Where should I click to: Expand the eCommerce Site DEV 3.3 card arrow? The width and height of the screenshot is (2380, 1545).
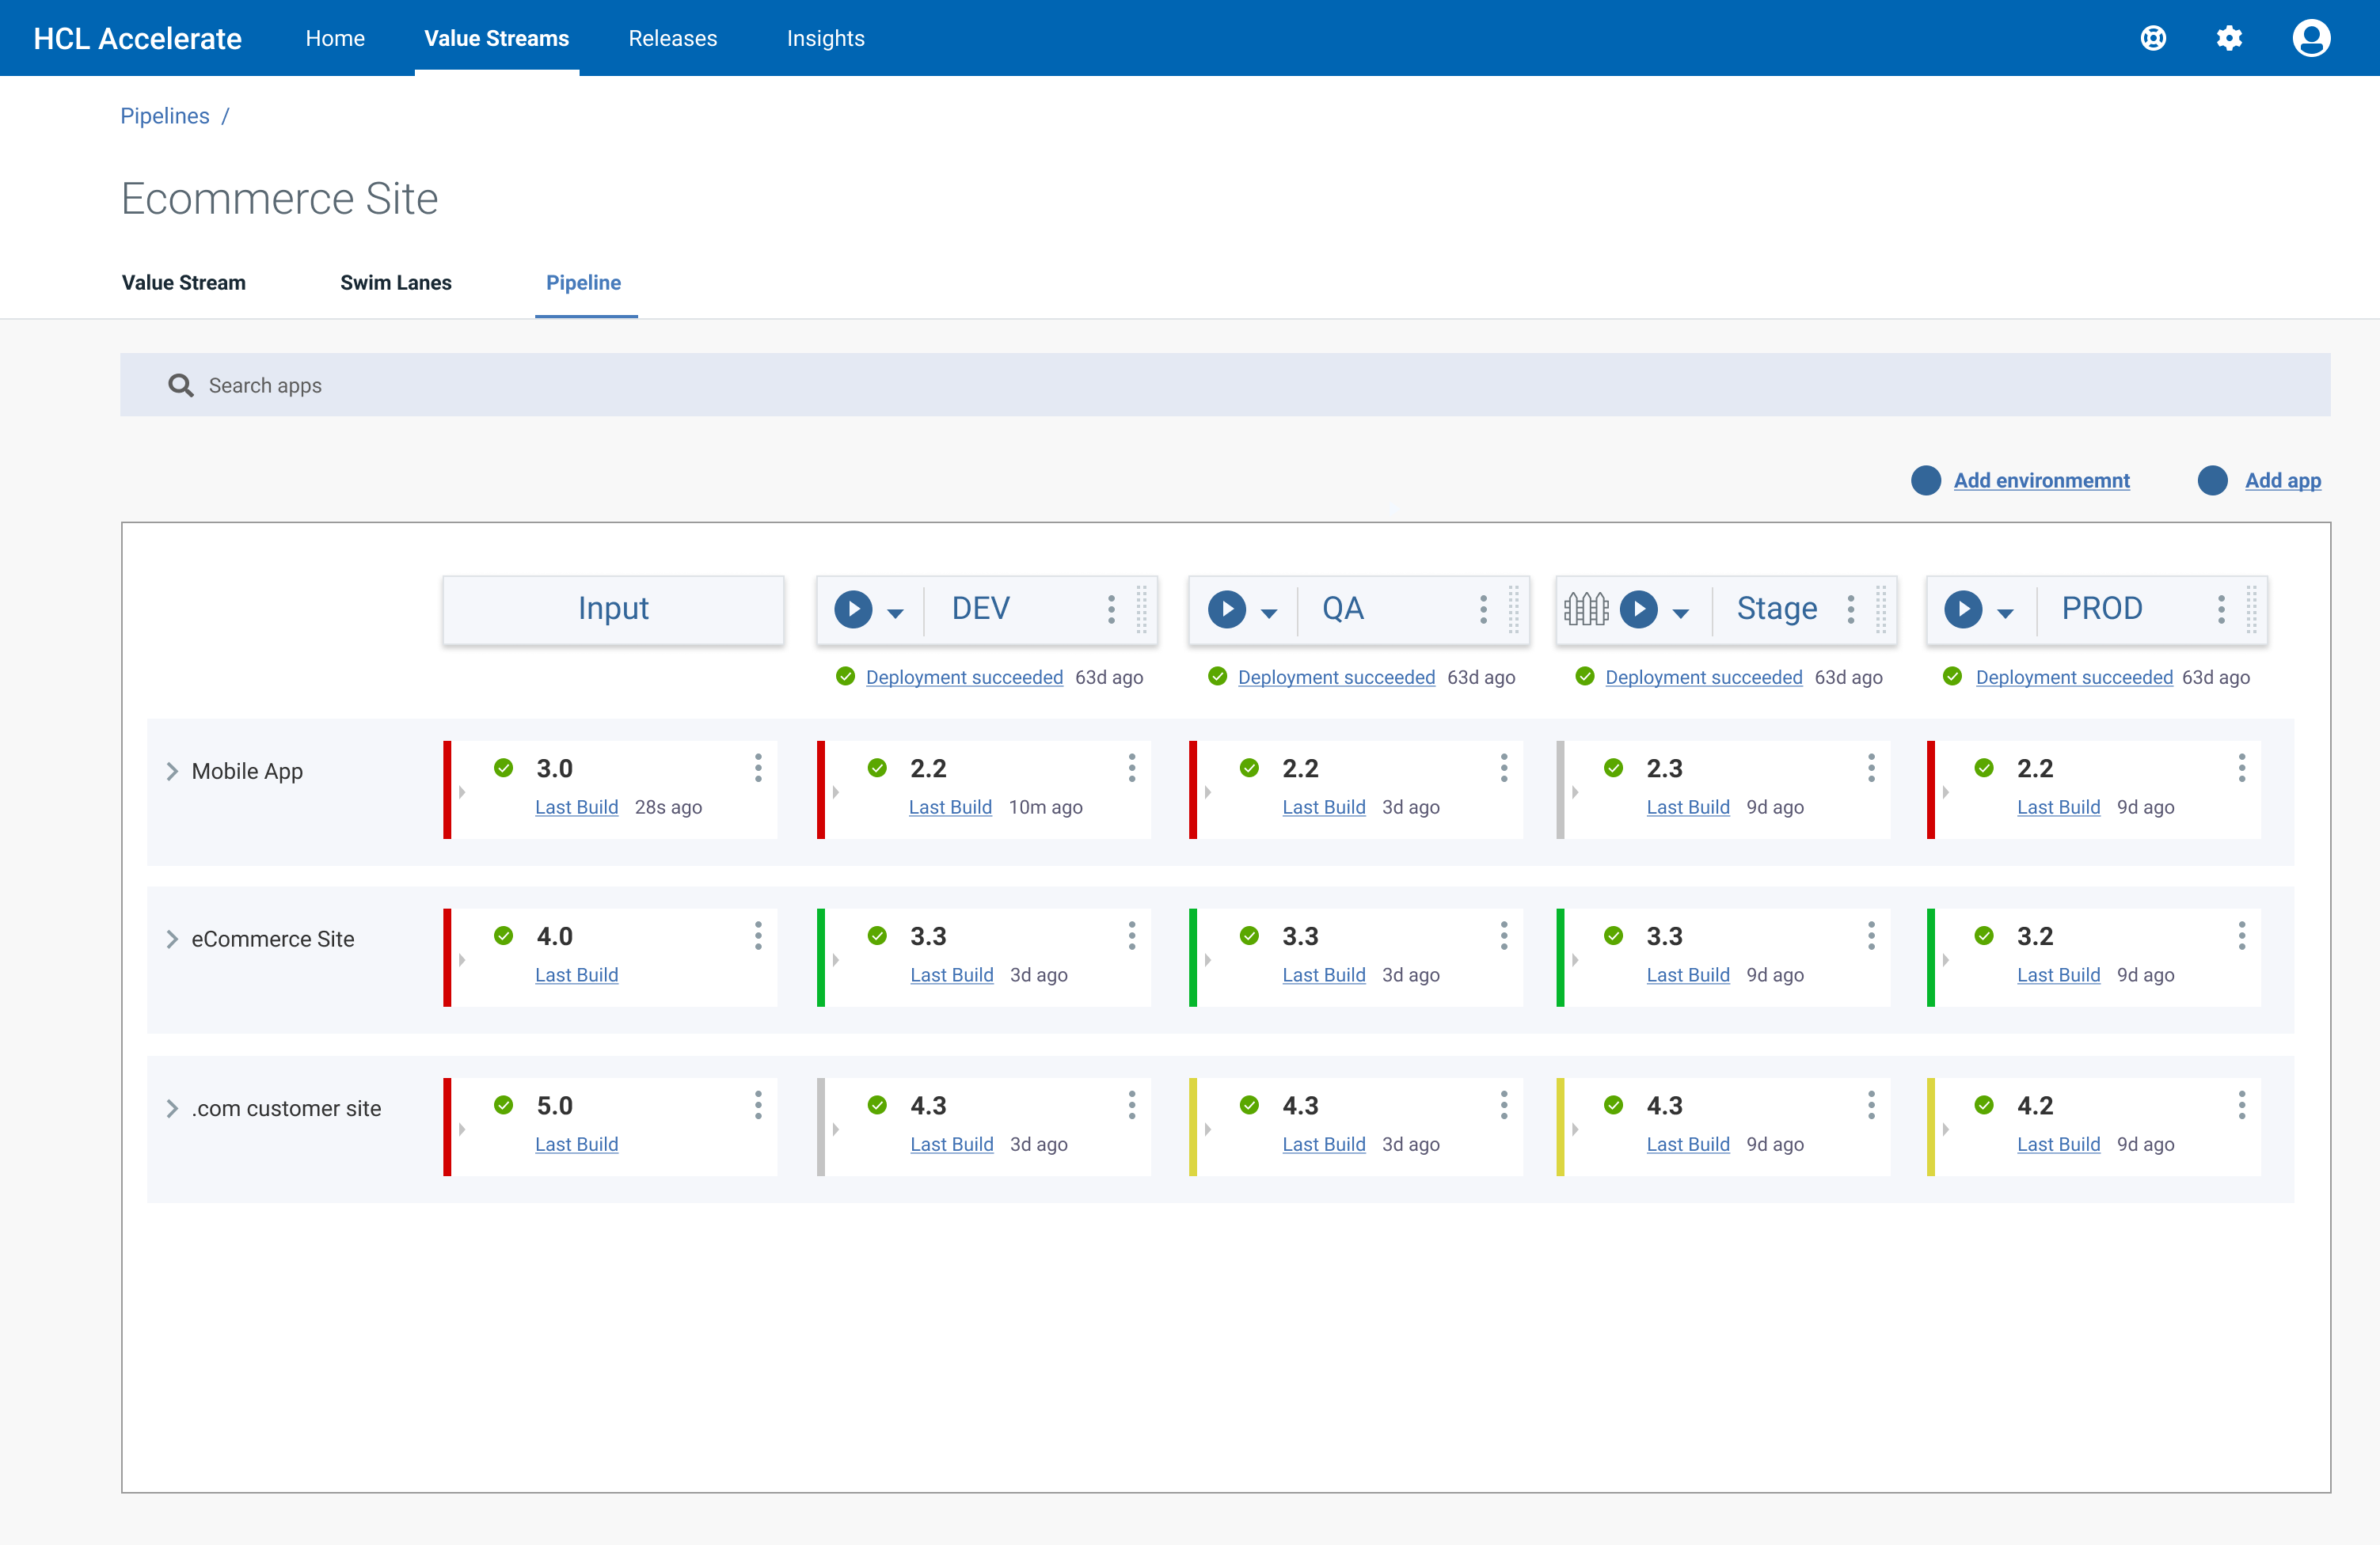pyautogui.click(x=835, y=960)
